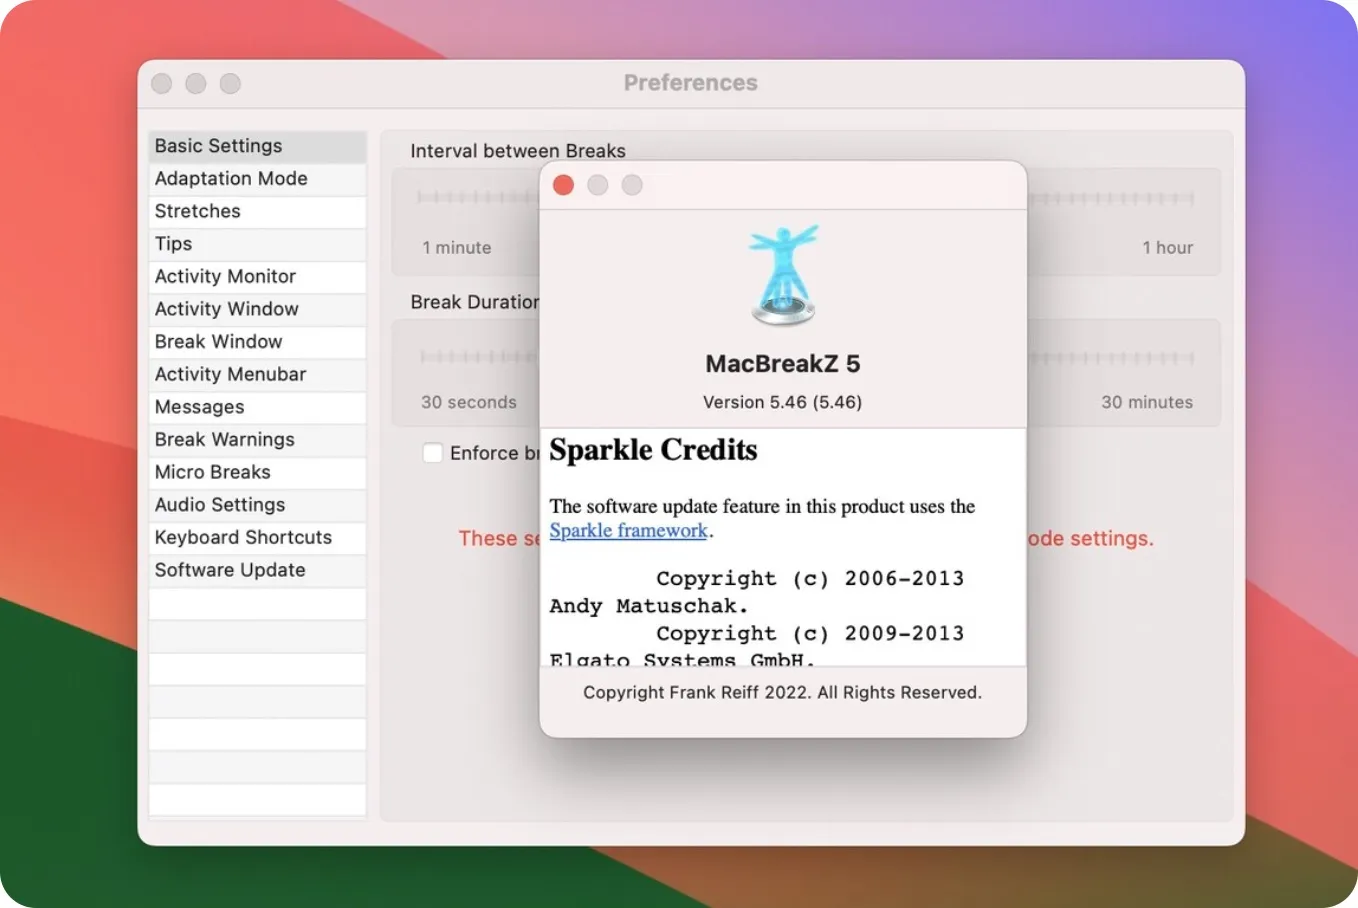Viewport: 1358px width, 908px height.
Task: Select Basic Settings in the Preferences sidebar
Action: (257, 146)
